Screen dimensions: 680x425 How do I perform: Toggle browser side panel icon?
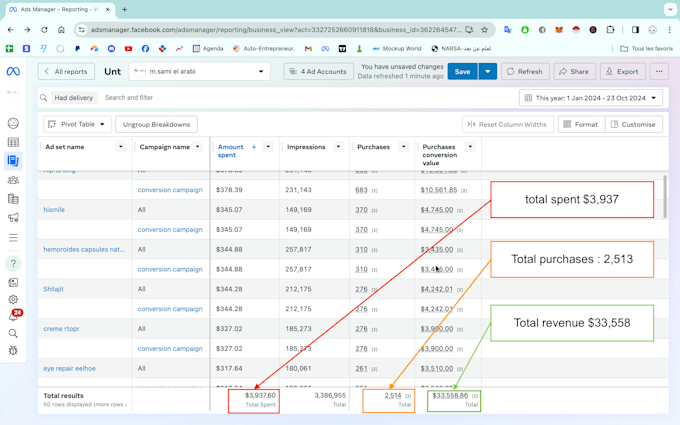[635, 30]
